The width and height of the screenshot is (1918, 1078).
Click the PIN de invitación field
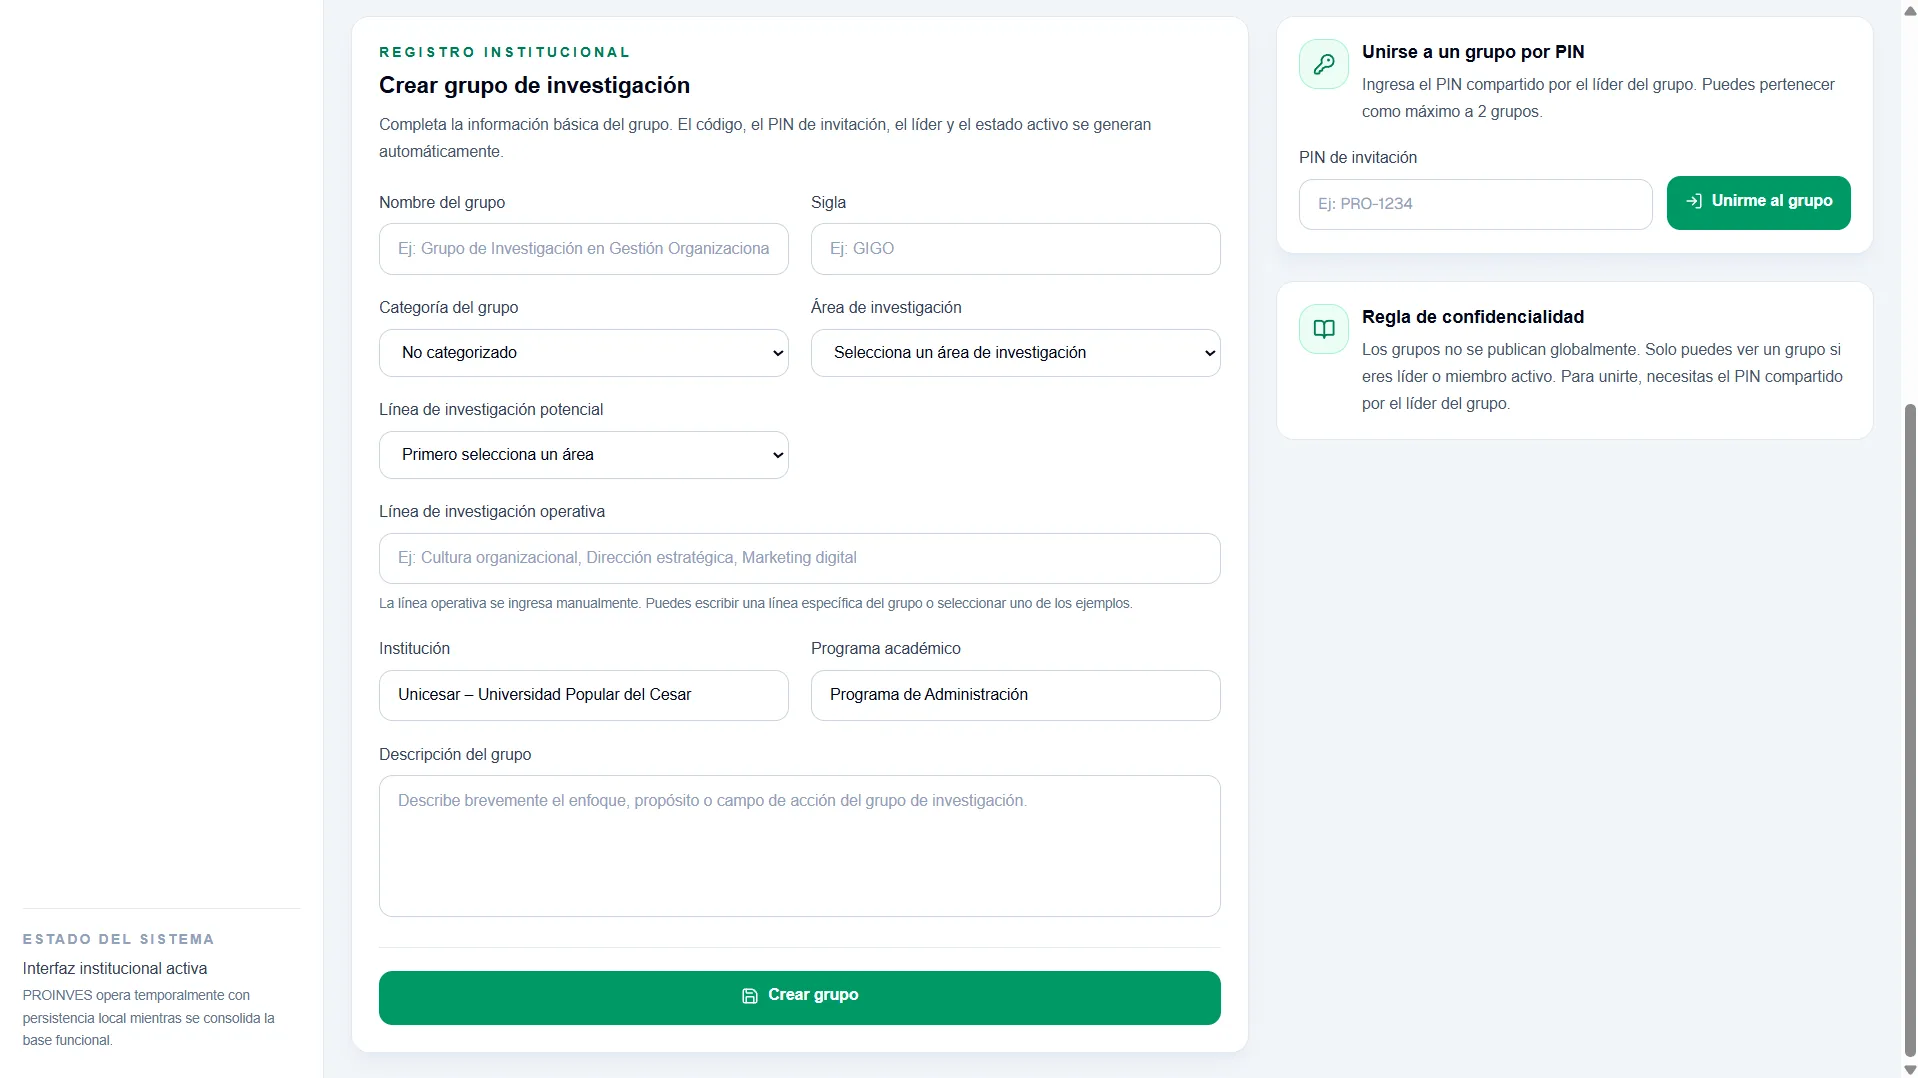(x=1476, y=204)
